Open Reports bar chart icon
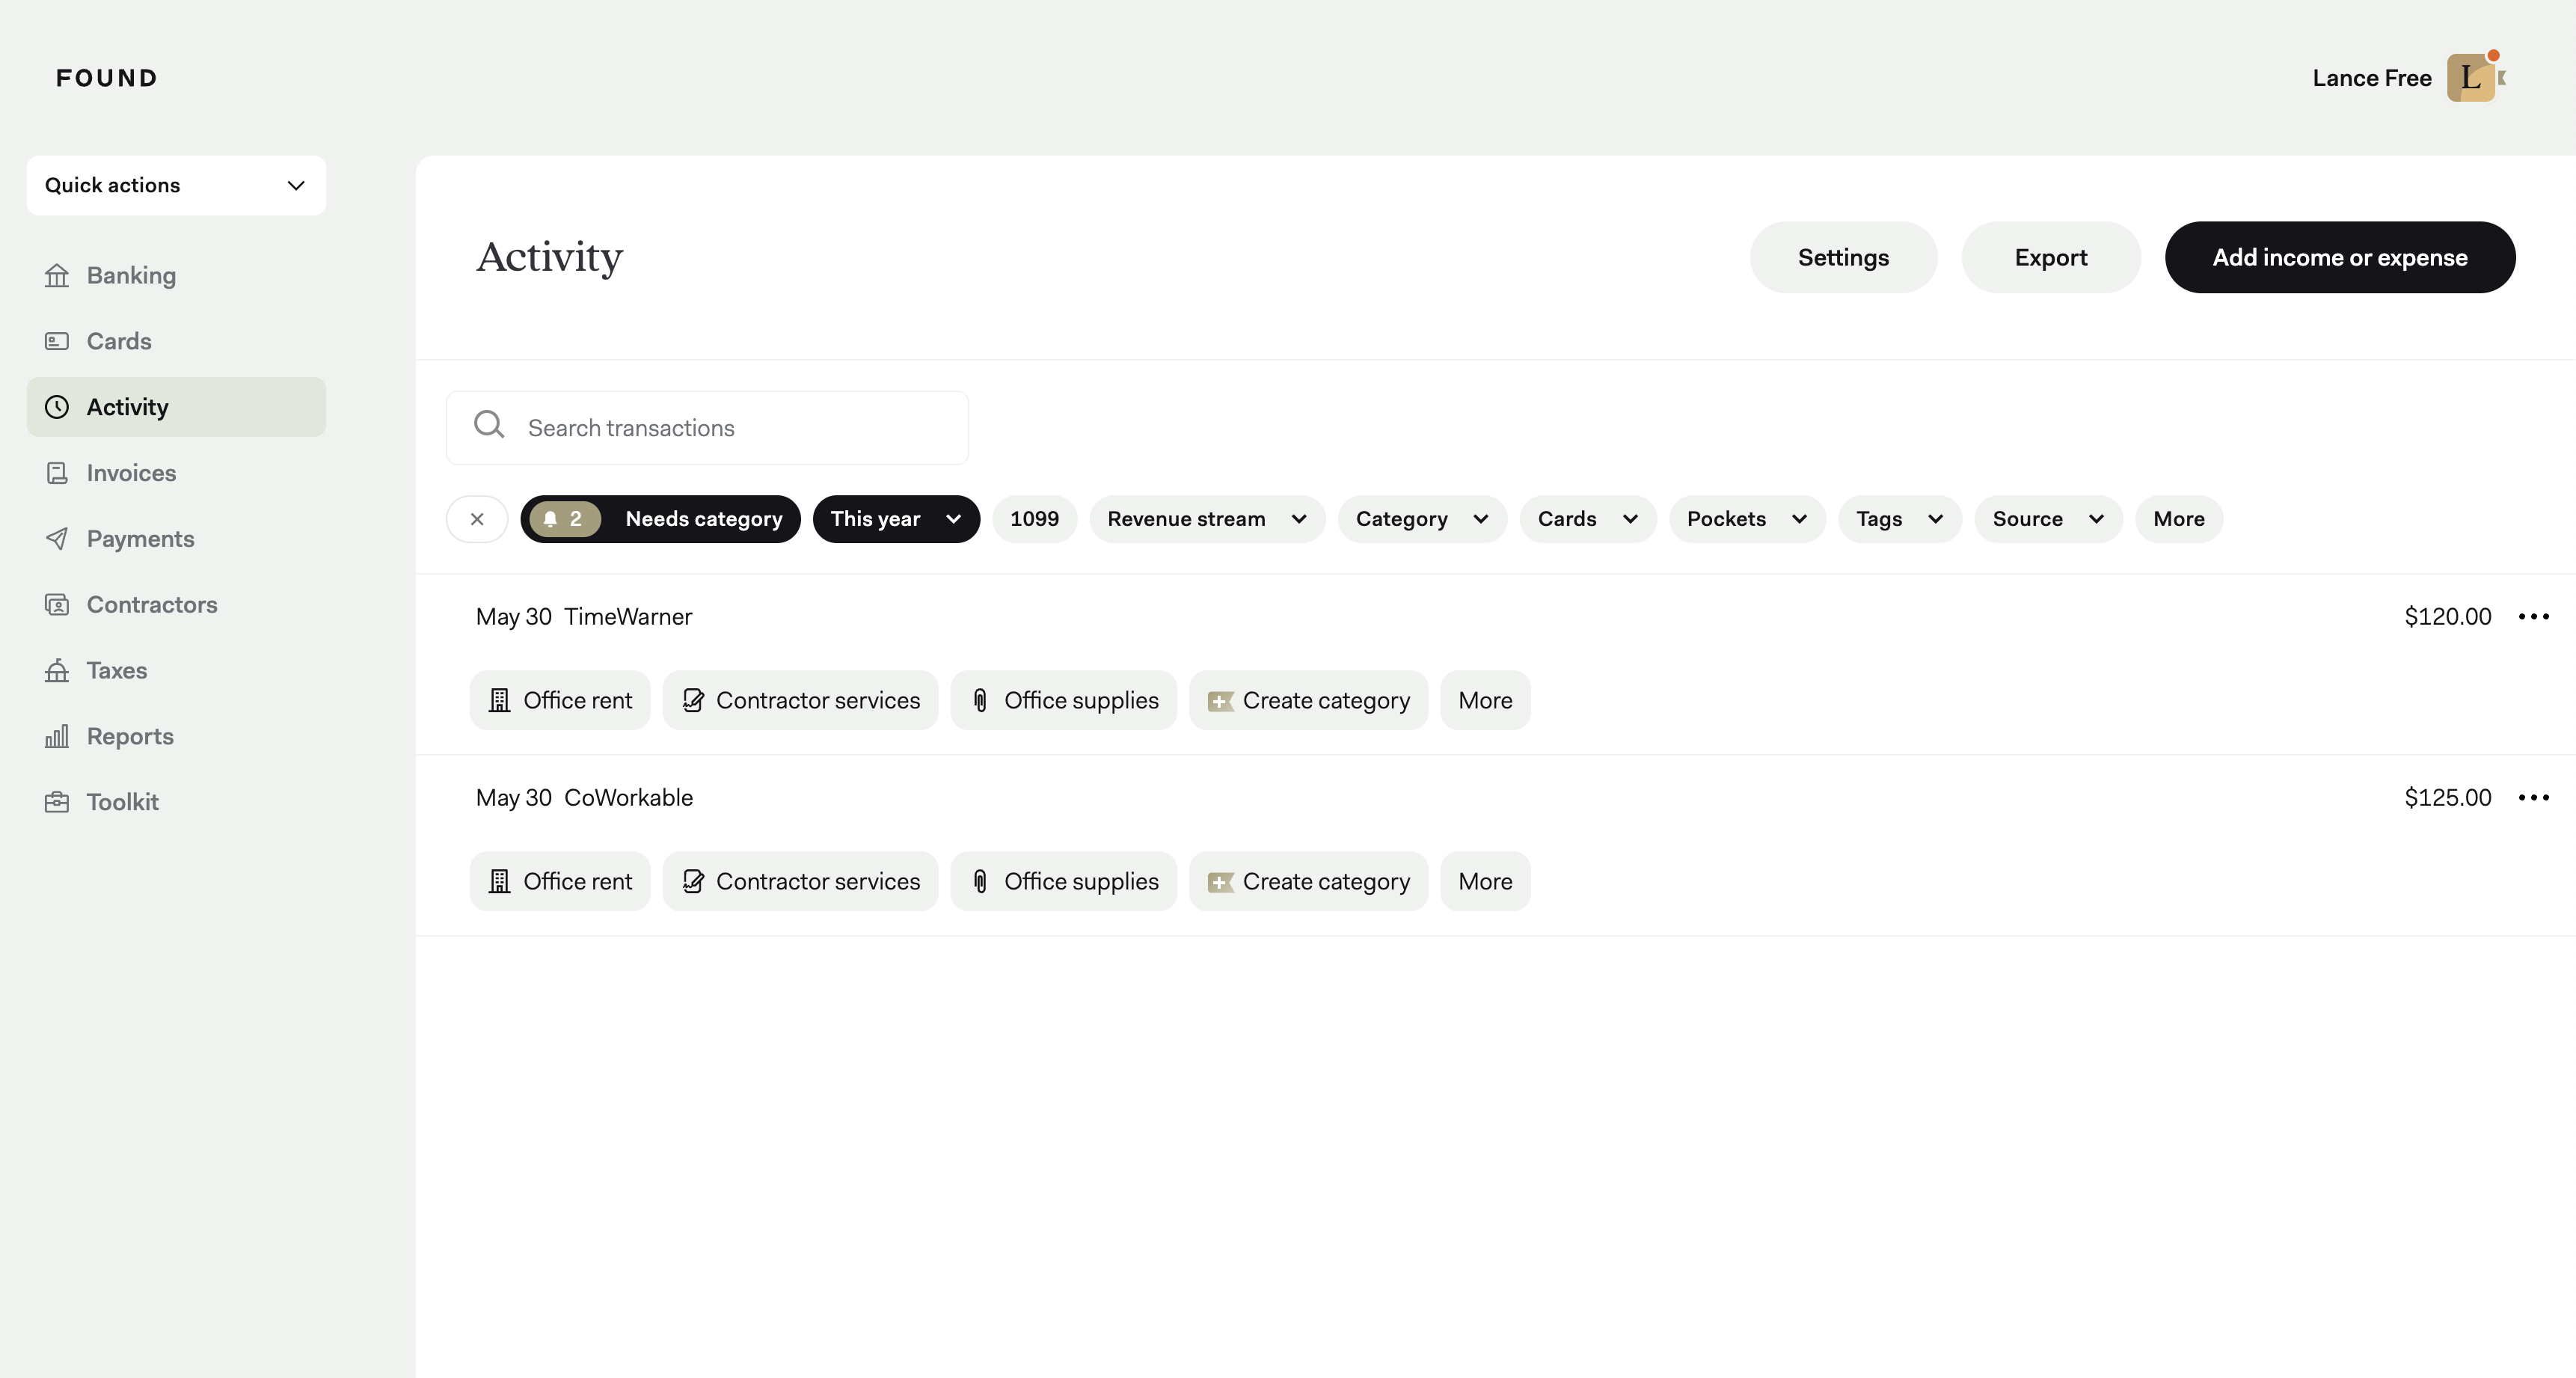 tap(57, 736)
